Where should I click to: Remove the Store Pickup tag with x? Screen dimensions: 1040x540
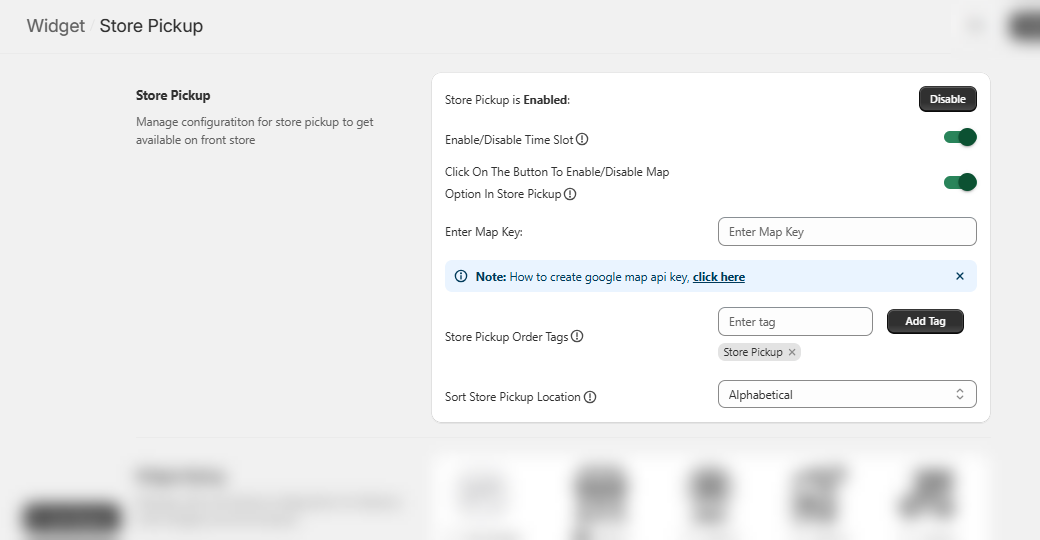(x=792, y=353)
